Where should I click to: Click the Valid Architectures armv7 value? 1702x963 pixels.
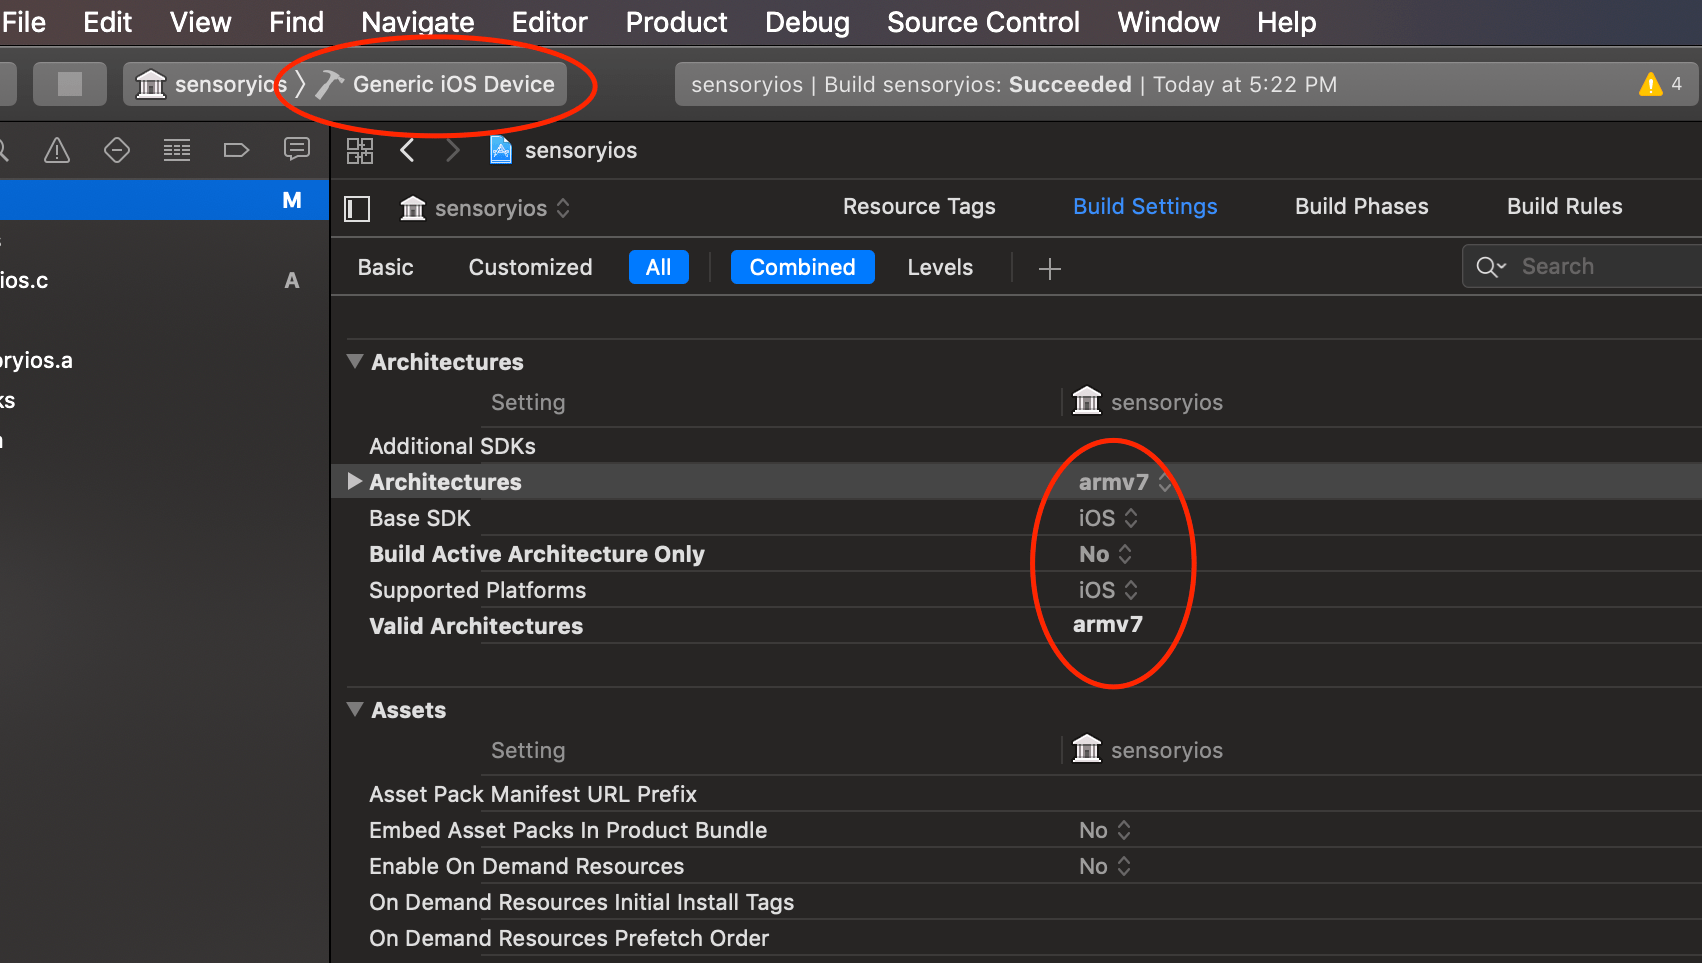click(1107, 625)
